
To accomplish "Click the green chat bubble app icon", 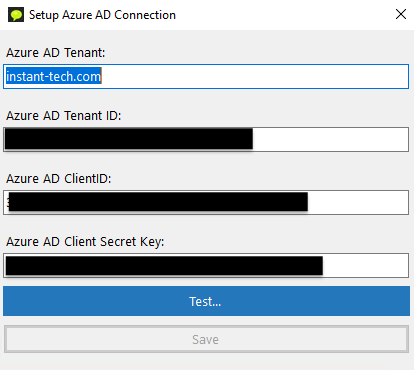I will [x=16, y=15].
